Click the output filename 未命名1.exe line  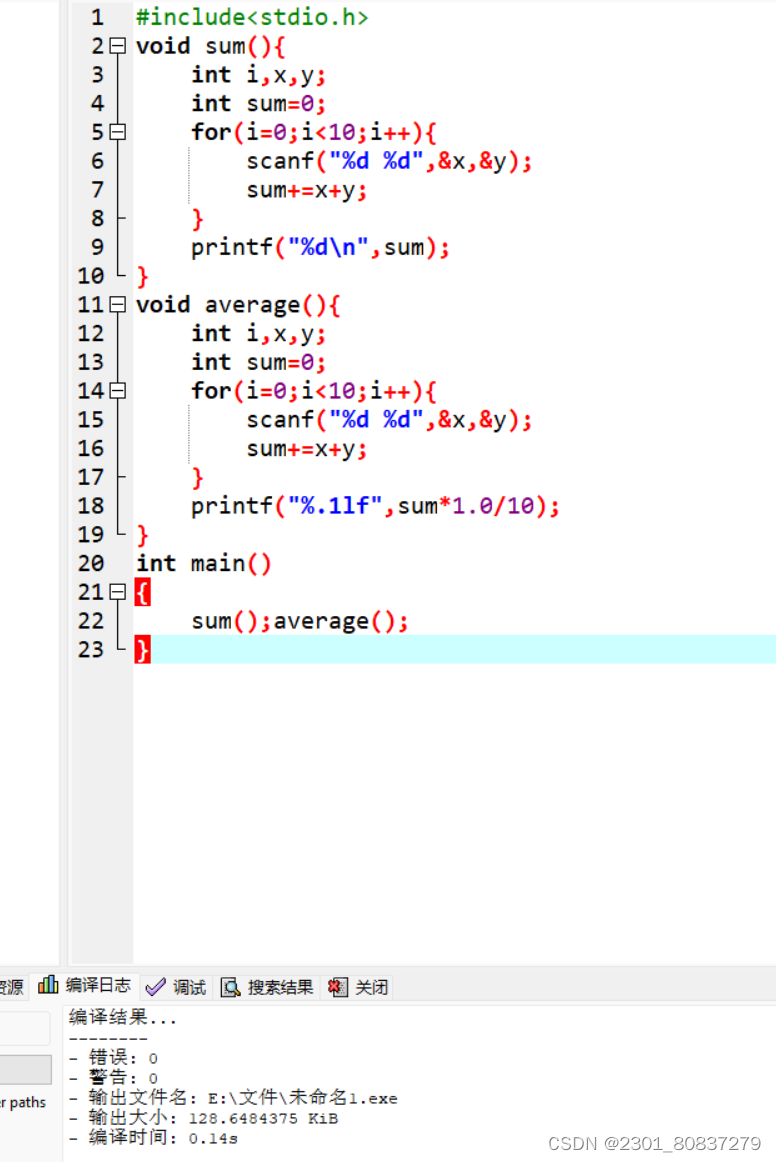click(x=233, y=1098)
